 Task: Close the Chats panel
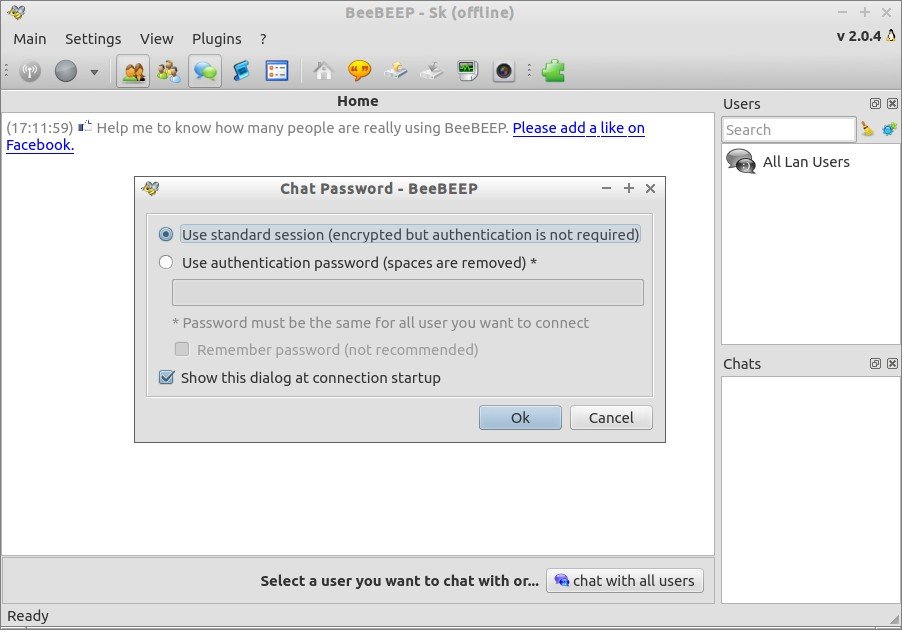[x=892, y=364]
